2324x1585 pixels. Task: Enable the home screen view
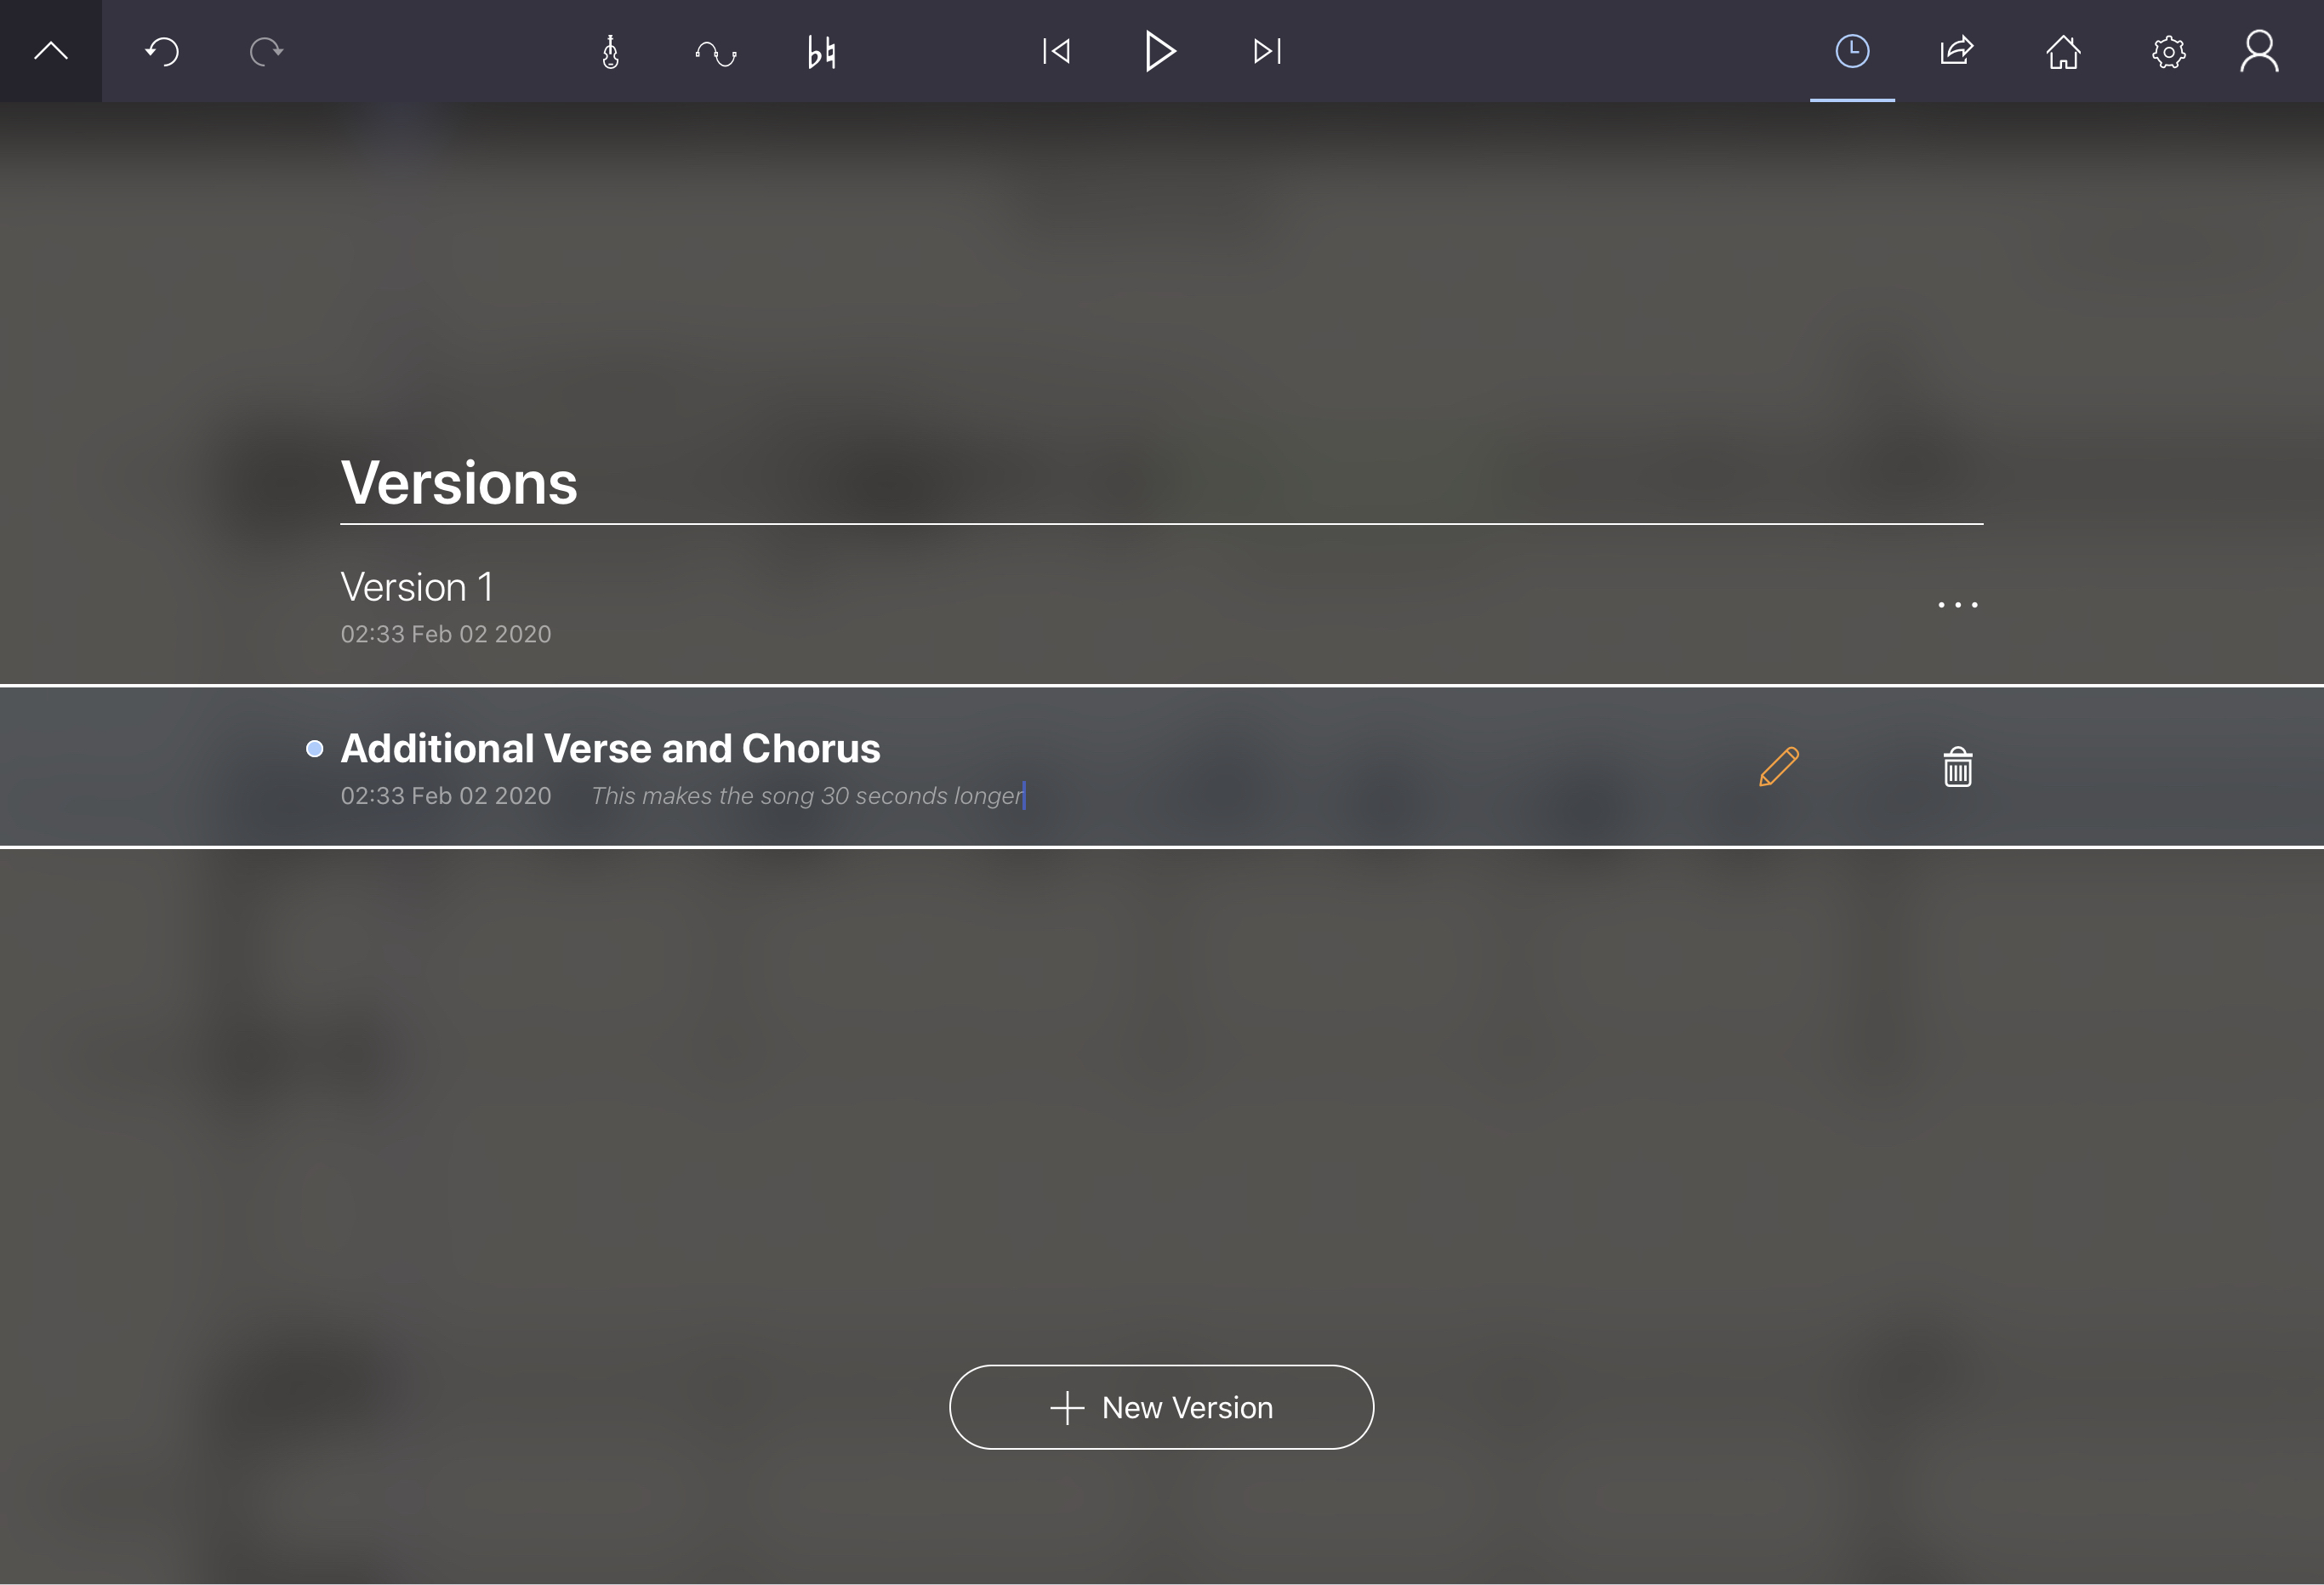(2063, 51)
